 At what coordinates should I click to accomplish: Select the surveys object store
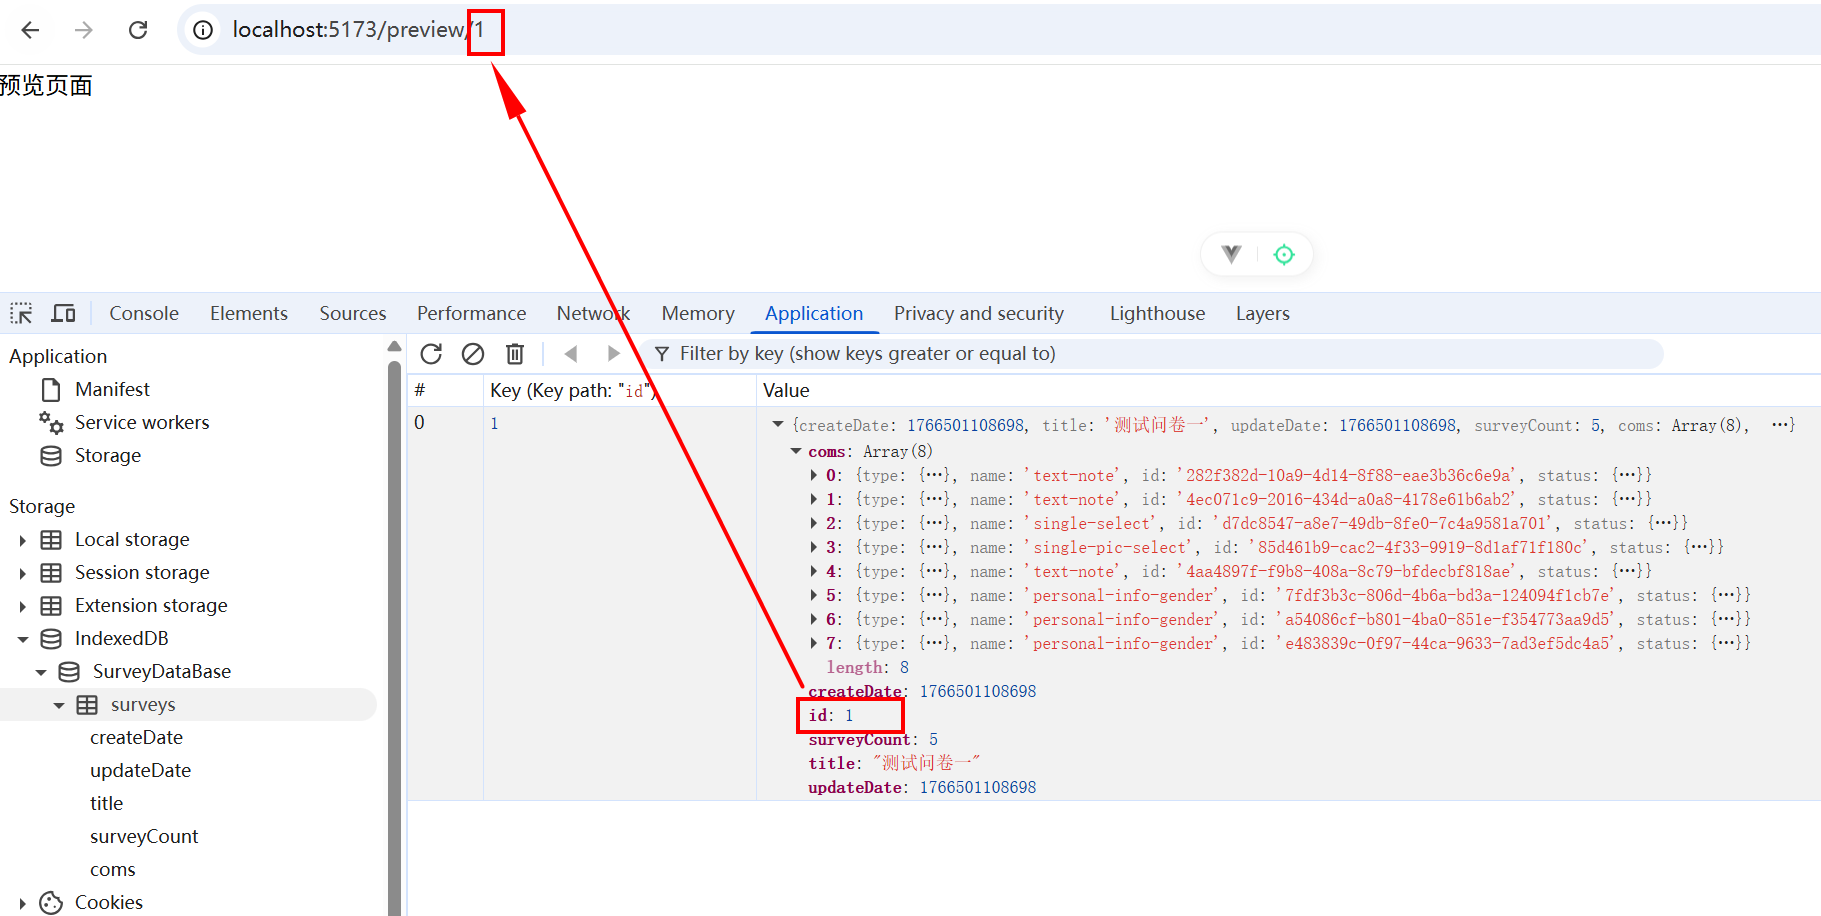pos(143,704)
